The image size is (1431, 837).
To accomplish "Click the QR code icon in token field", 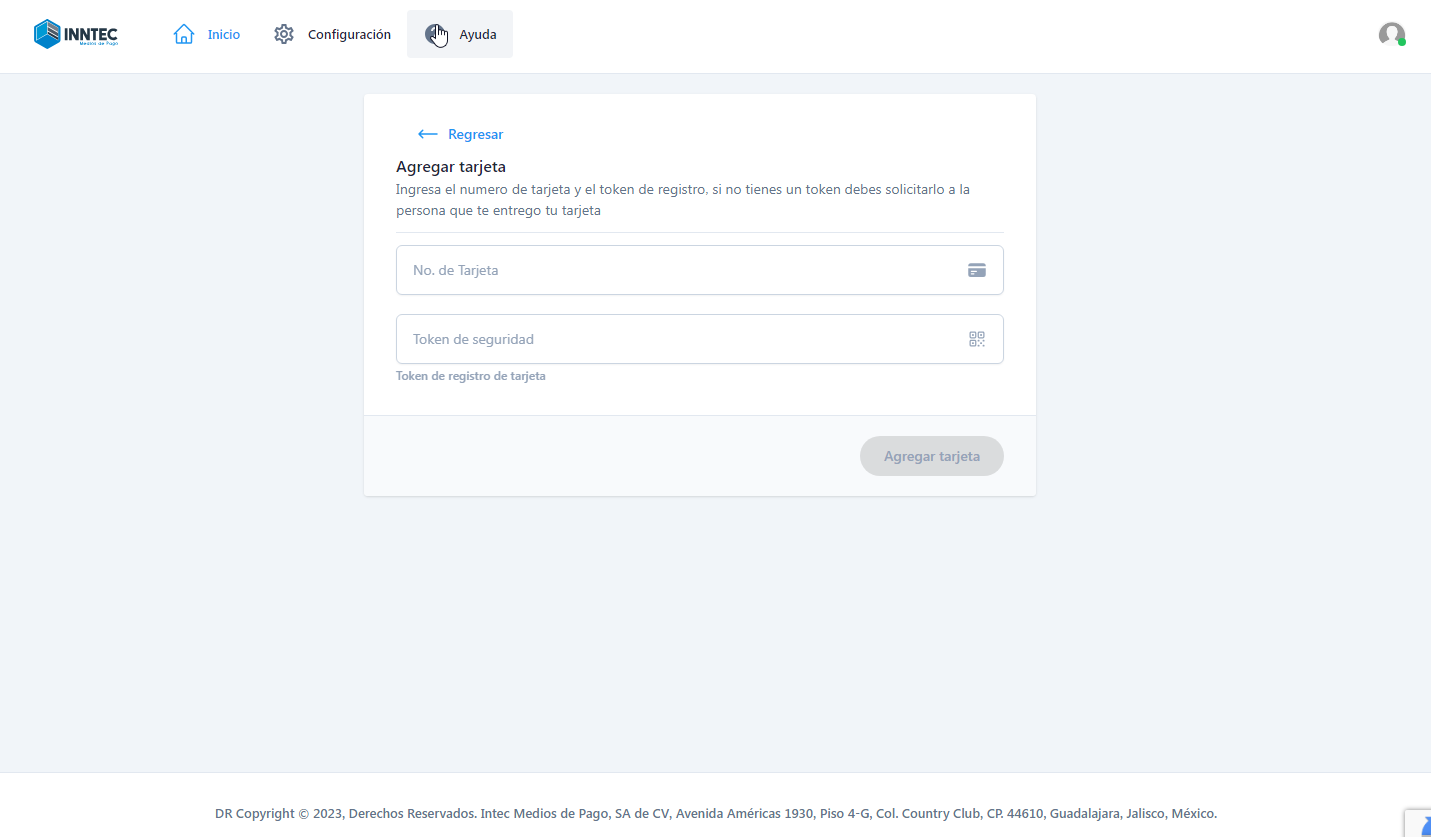I will 977,339.
